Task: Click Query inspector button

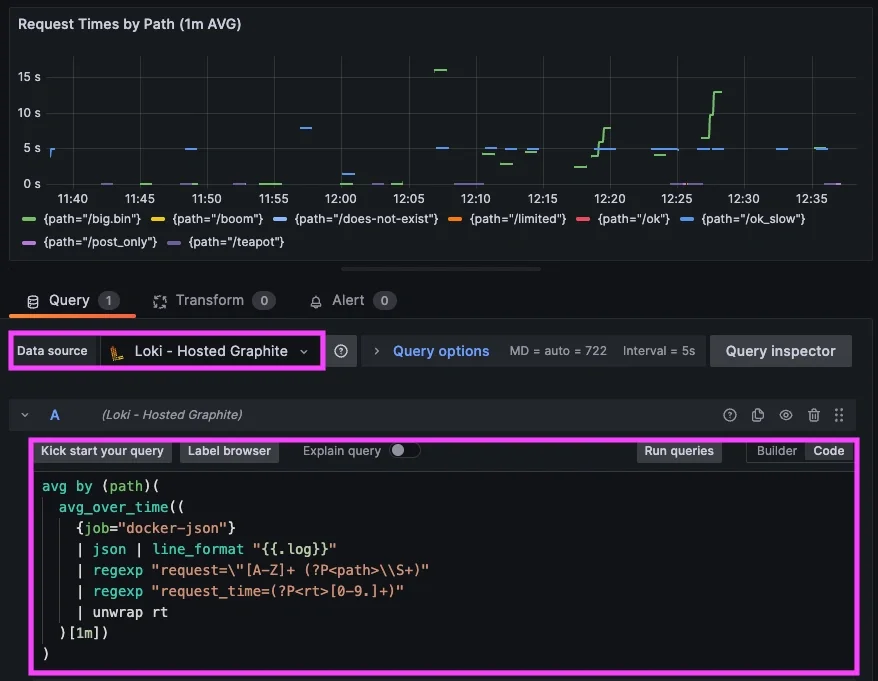Action: coord(781,351)
